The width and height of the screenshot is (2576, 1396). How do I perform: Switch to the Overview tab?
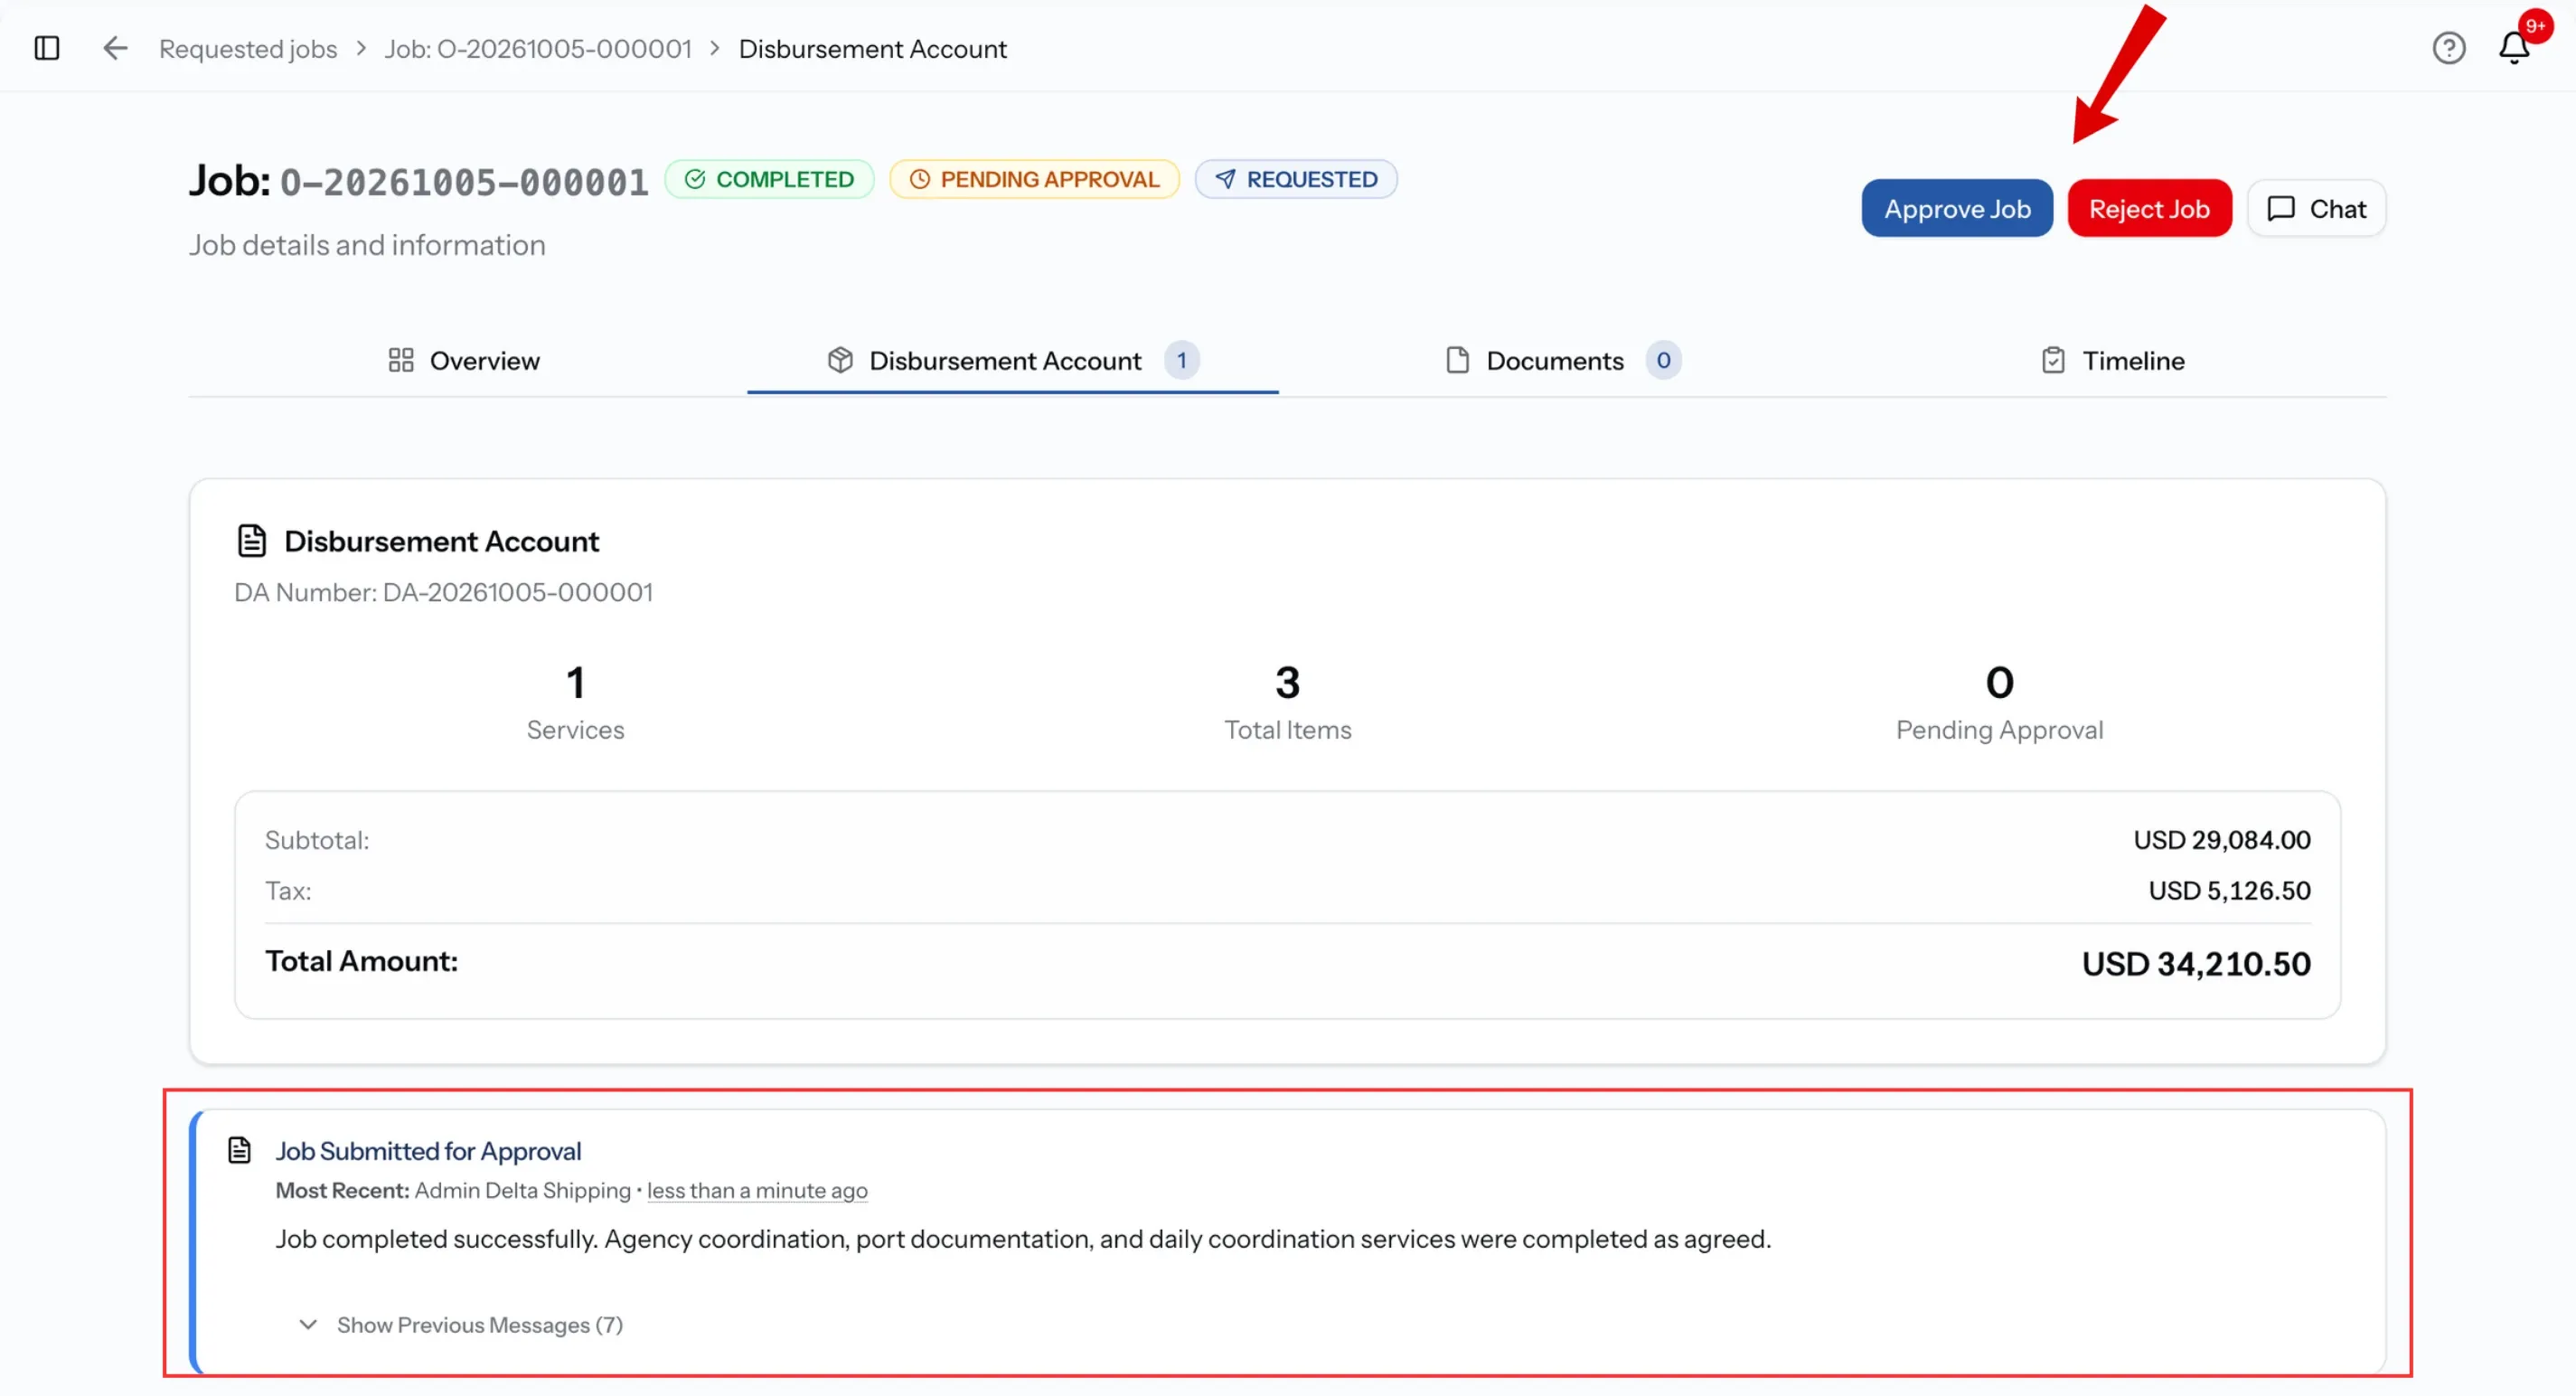(464, 361)
